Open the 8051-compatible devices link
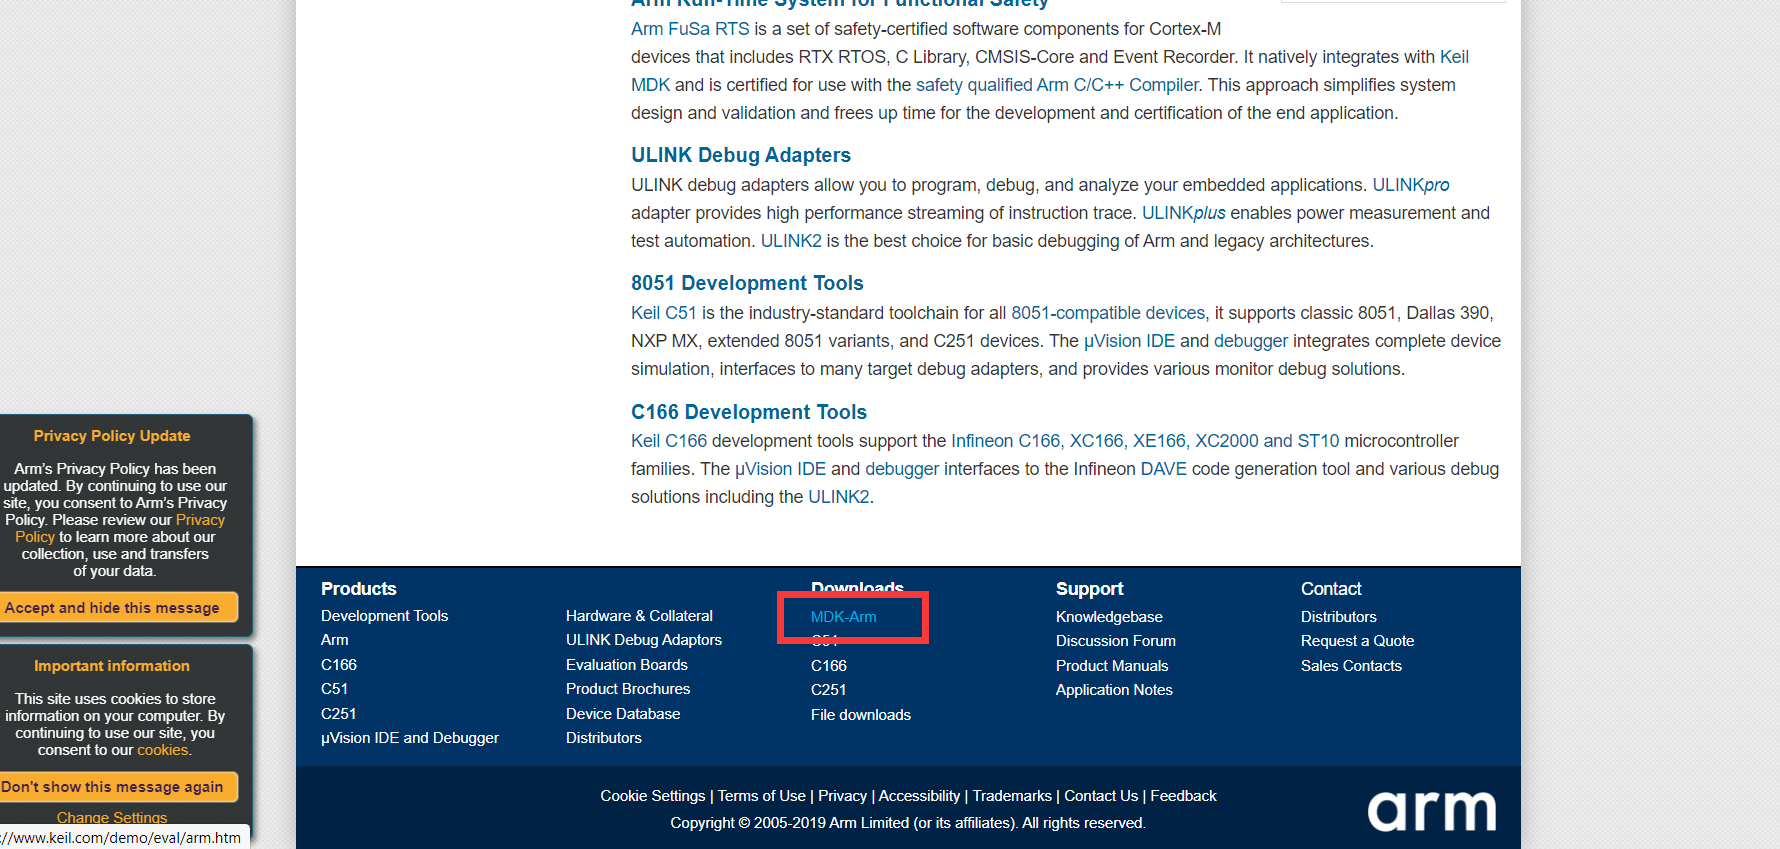The height and width of the screenshot is (849, 1780). pyautogui.click(x=1108, y=313)
